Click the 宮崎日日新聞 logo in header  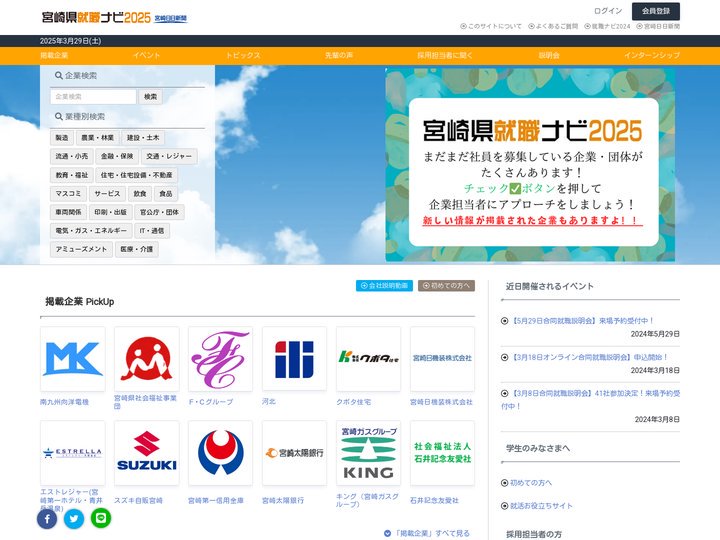point(171,18)
